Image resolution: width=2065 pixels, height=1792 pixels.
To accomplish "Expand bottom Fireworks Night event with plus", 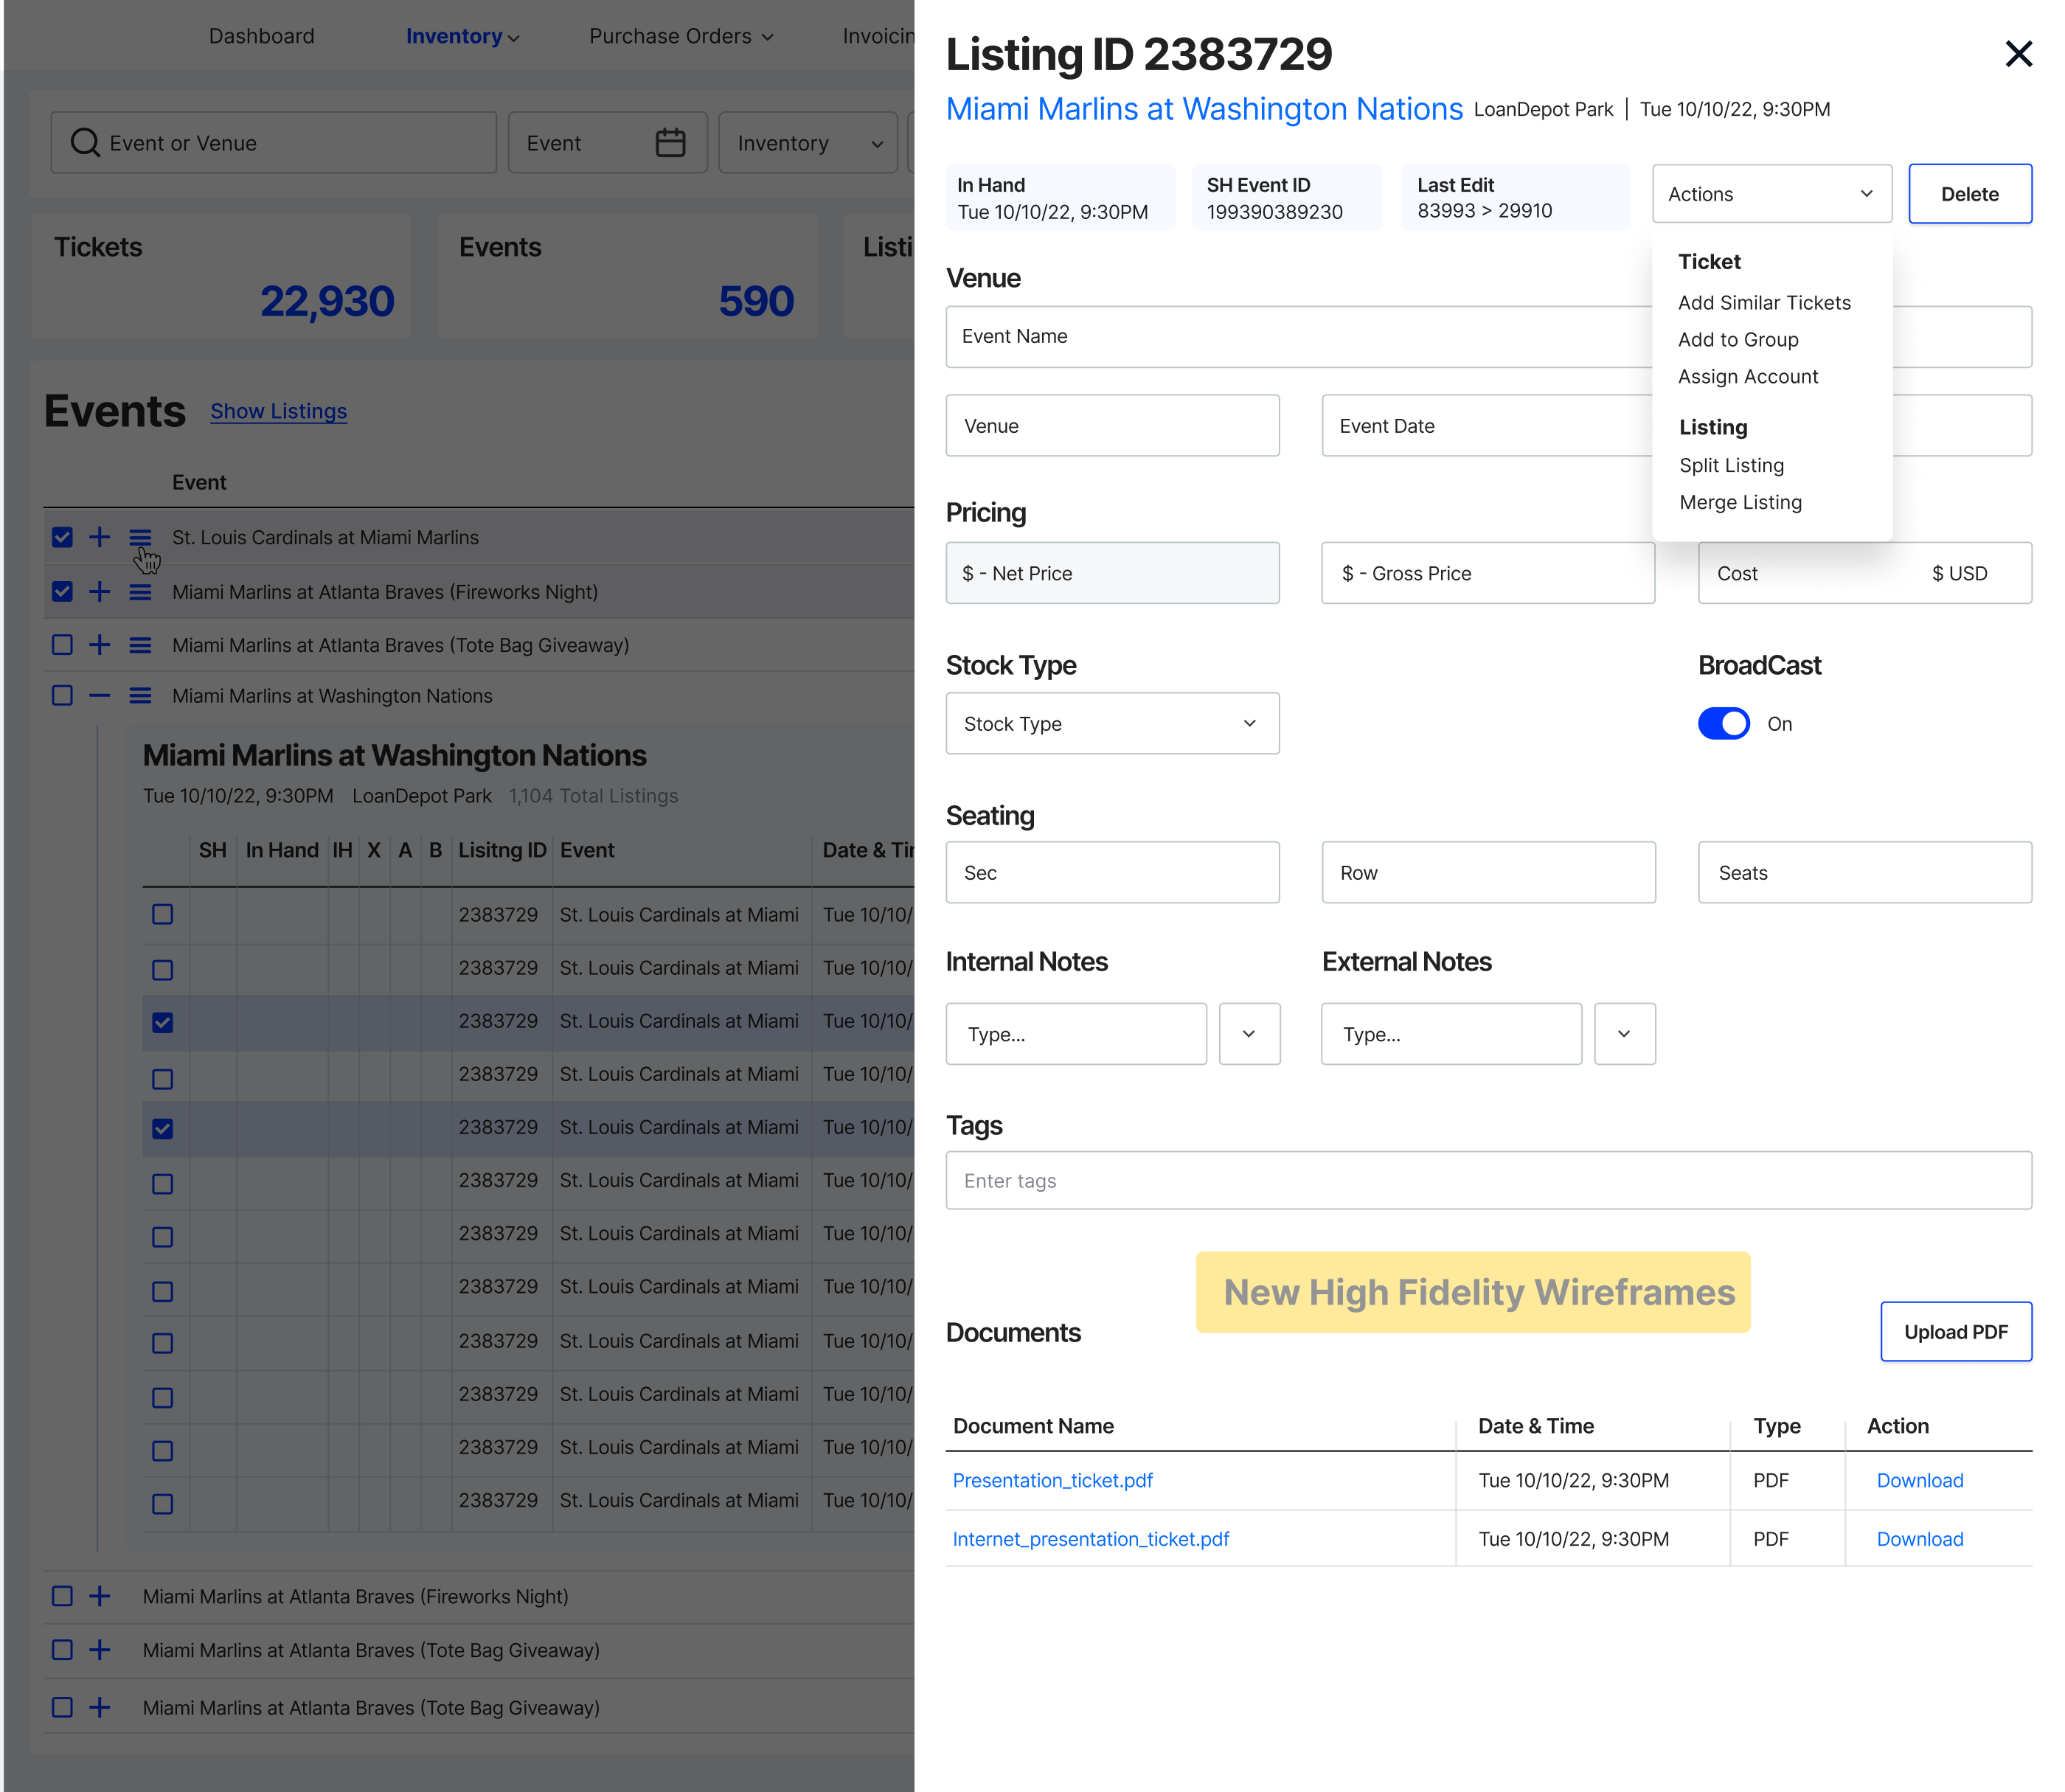I will coord(99,1597).
